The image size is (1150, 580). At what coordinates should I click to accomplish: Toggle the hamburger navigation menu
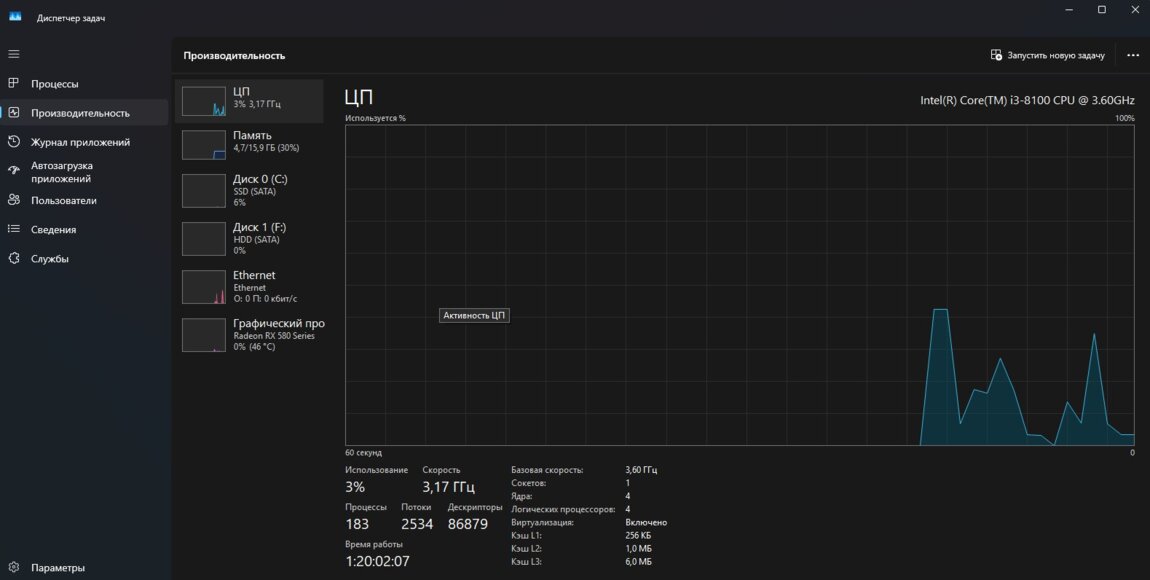point(14,54)
